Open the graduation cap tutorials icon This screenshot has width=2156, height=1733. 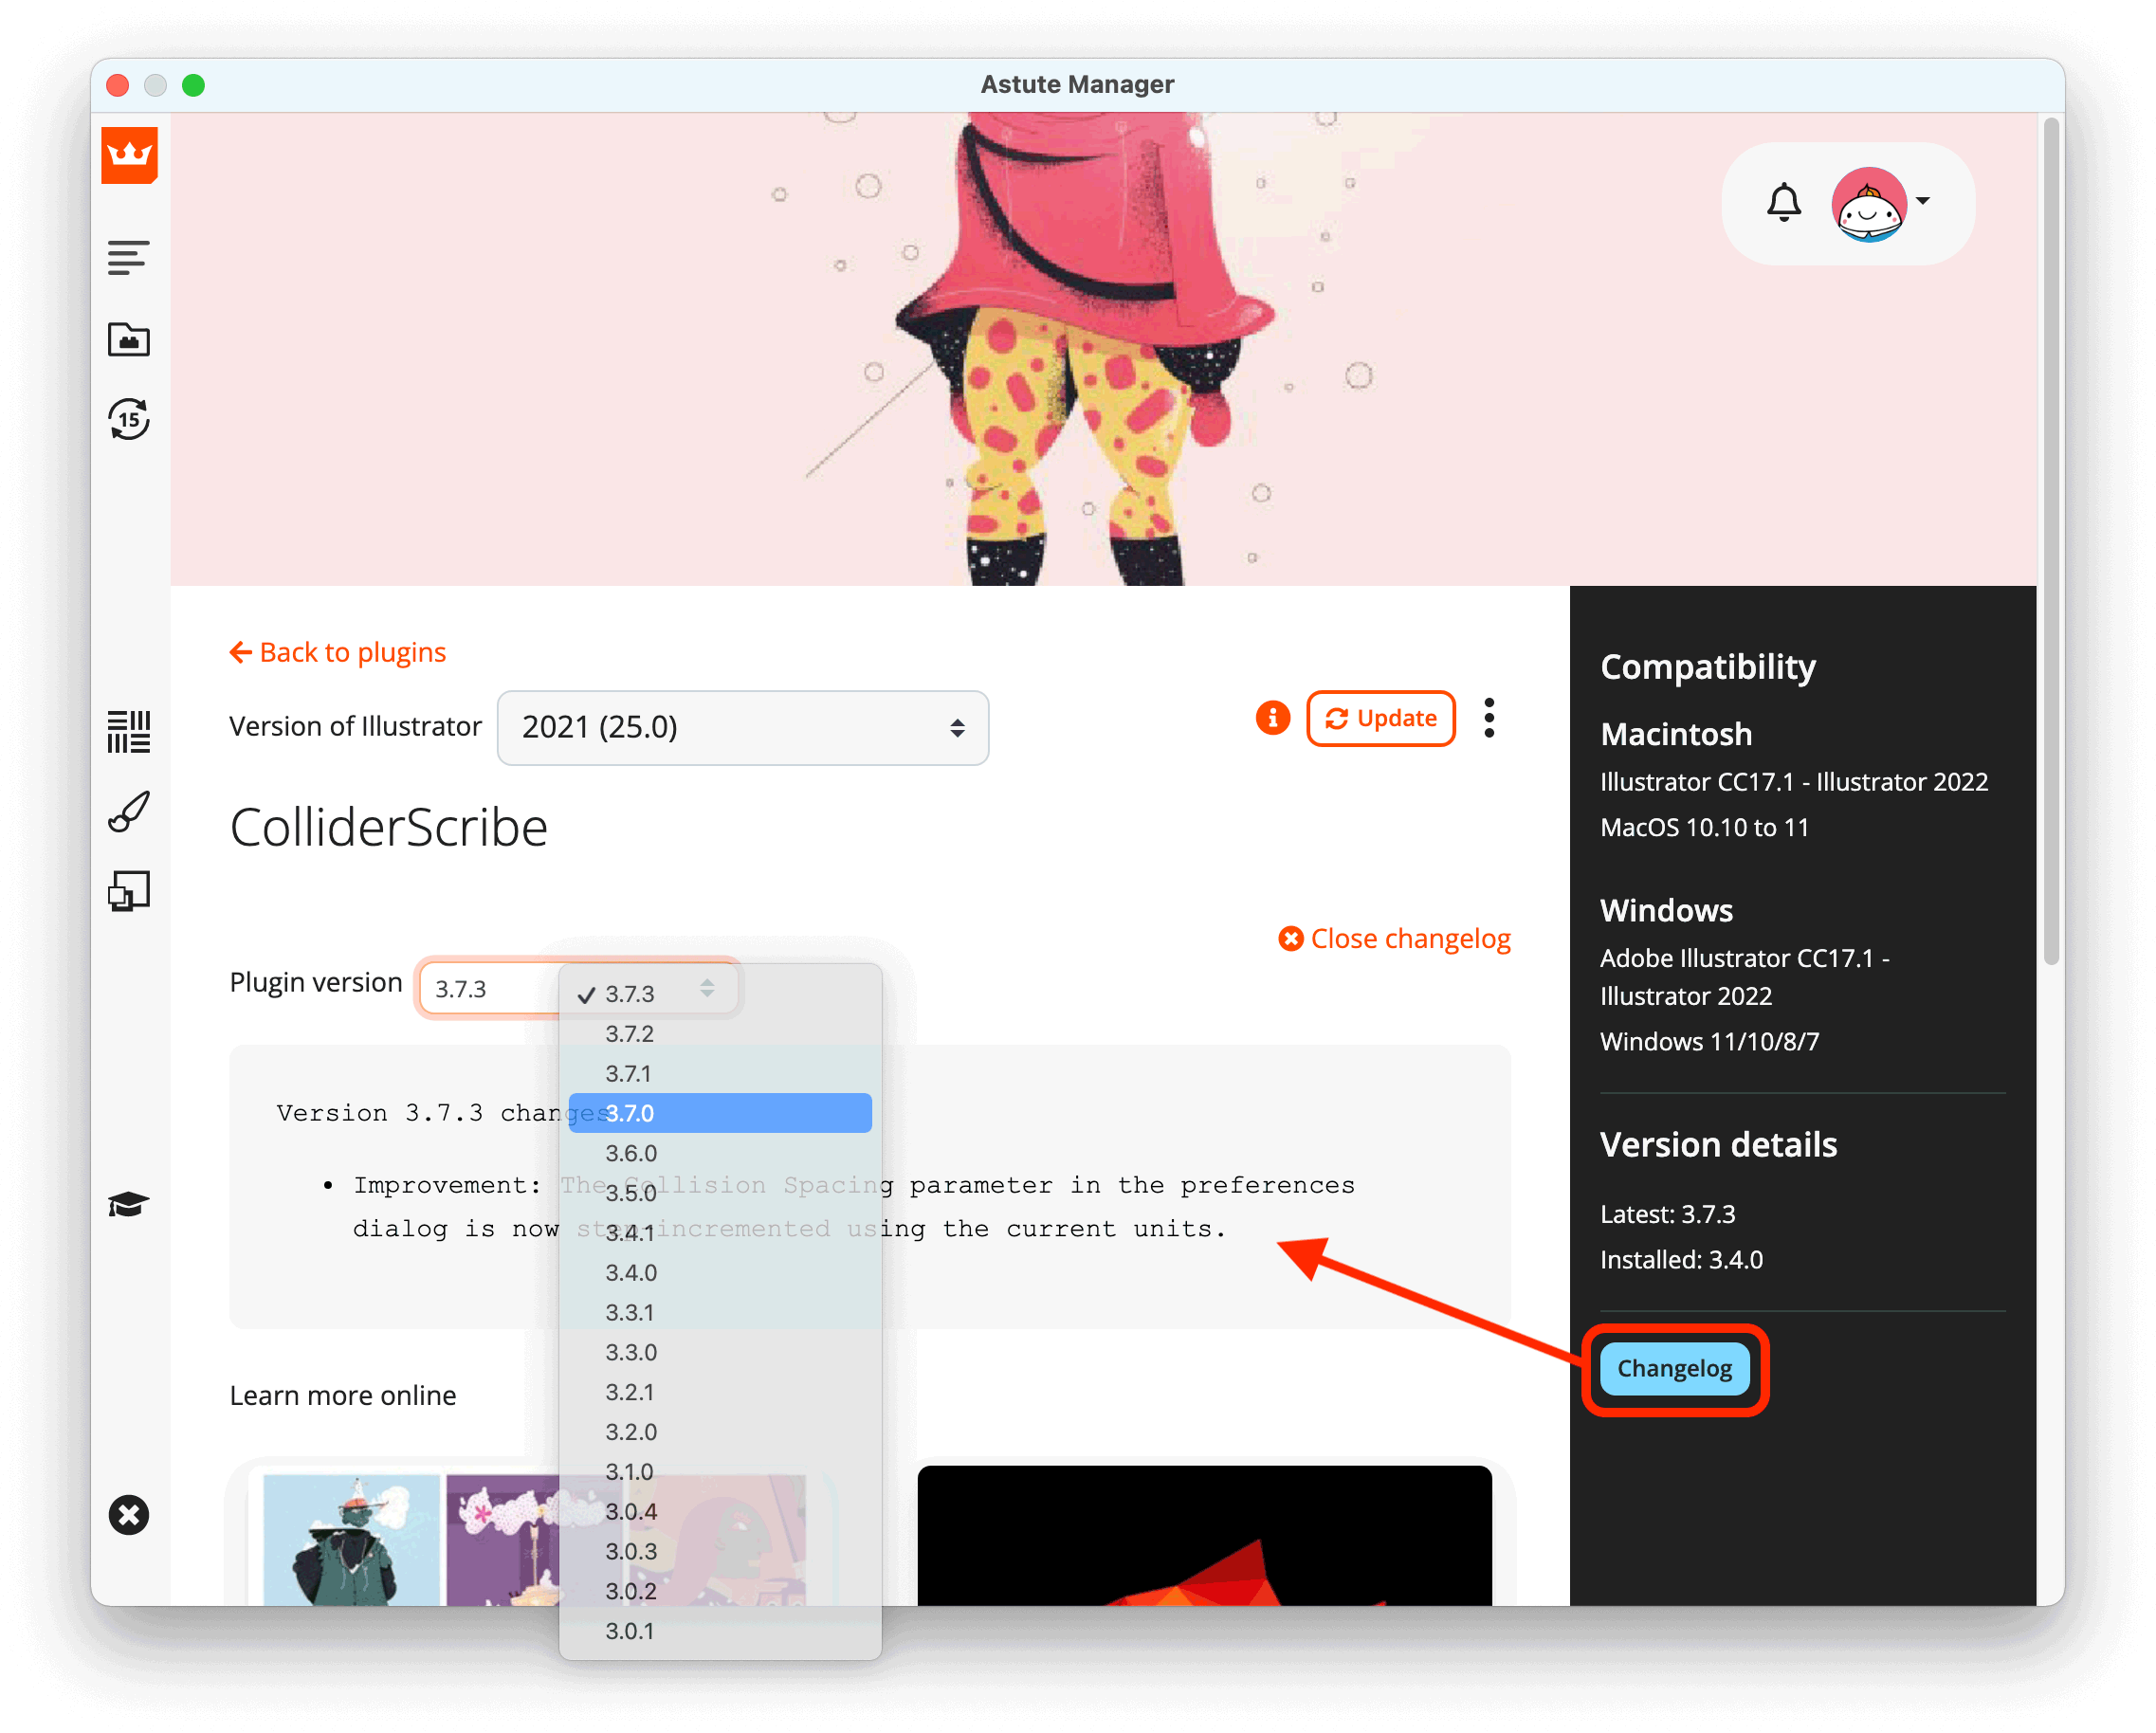tap(128, 1204)
